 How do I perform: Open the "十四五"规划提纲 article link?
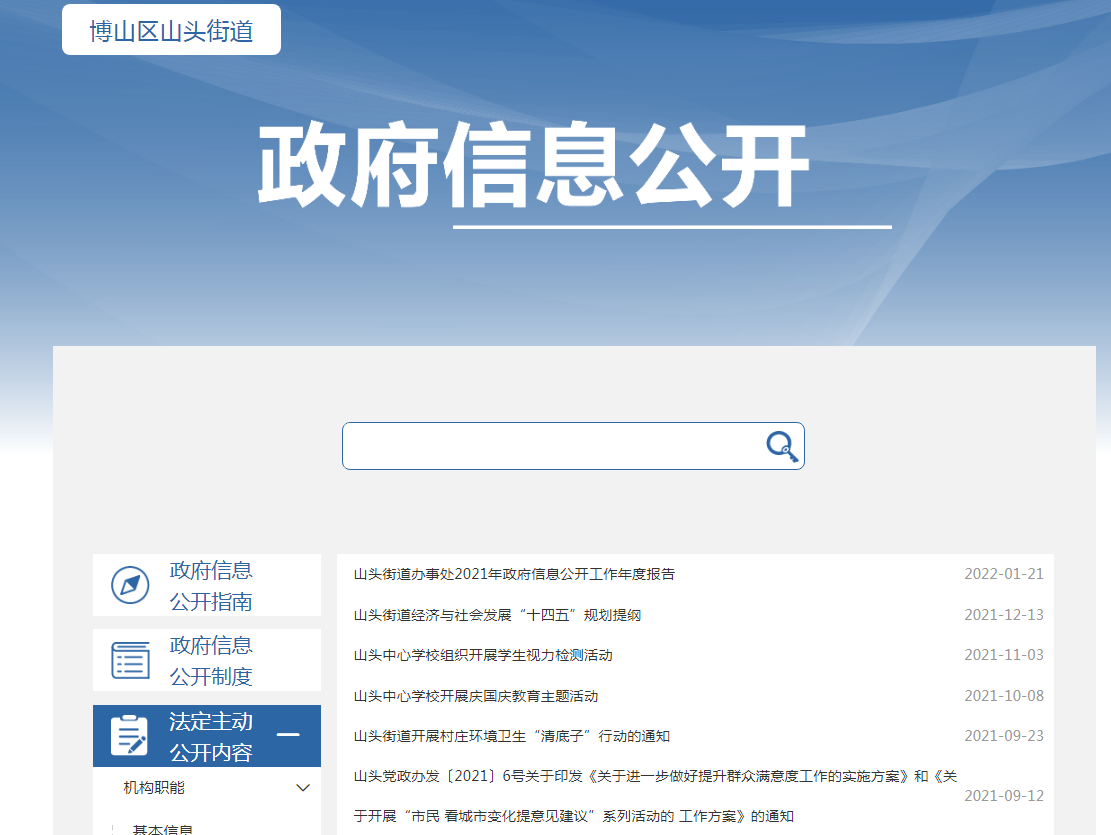[x=497, y=615]
